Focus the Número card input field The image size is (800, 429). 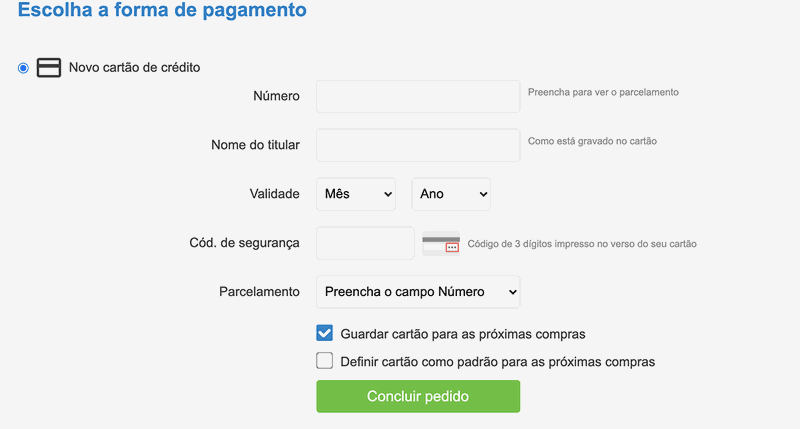click(418, 96)
